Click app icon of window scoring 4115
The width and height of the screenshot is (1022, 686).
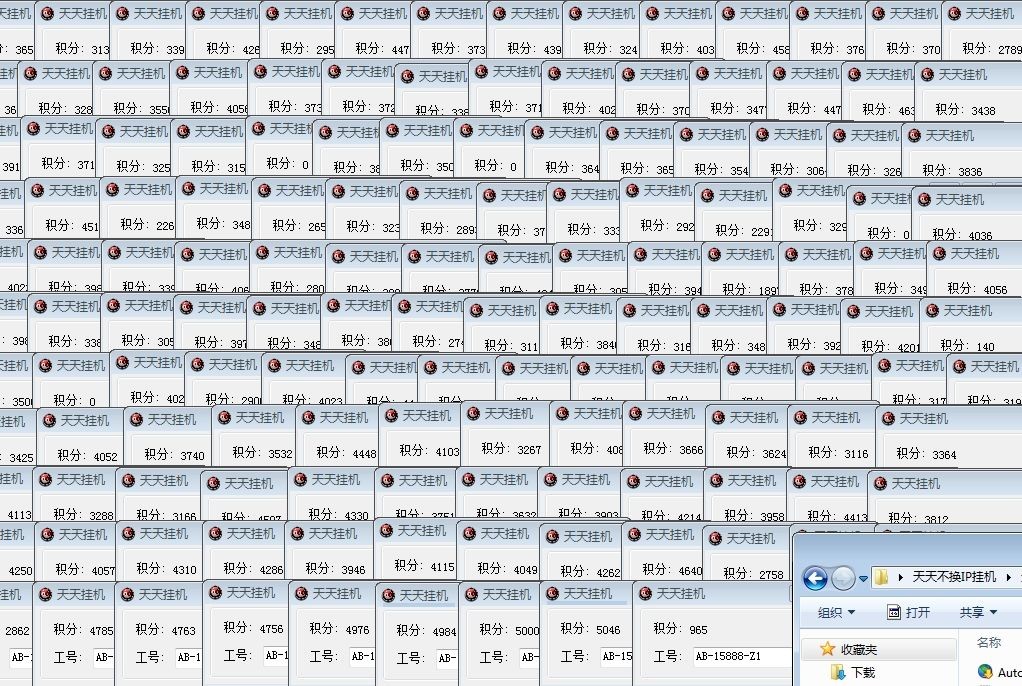point(386,531)
